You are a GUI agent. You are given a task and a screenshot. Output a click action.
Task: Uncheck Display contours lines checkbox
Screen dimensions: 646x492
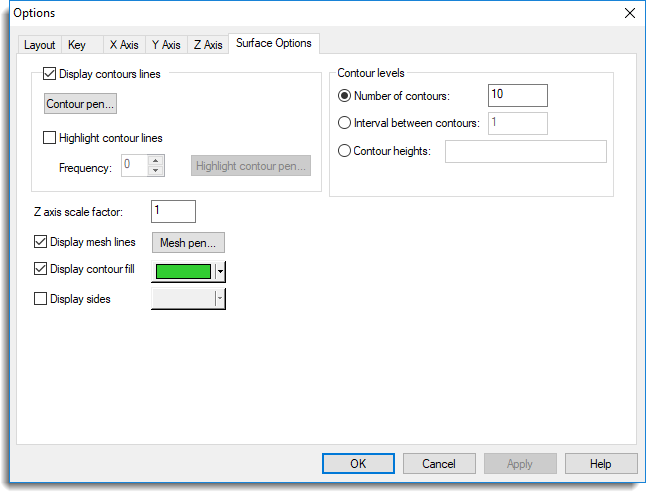coord(50,74)
